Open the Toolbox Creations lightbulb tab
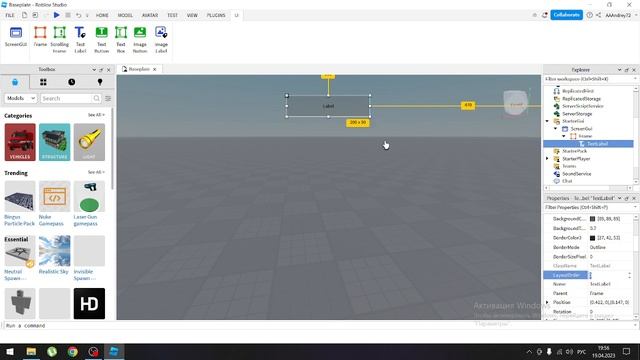Screen dimensions: 640x360 coord(100,82)
